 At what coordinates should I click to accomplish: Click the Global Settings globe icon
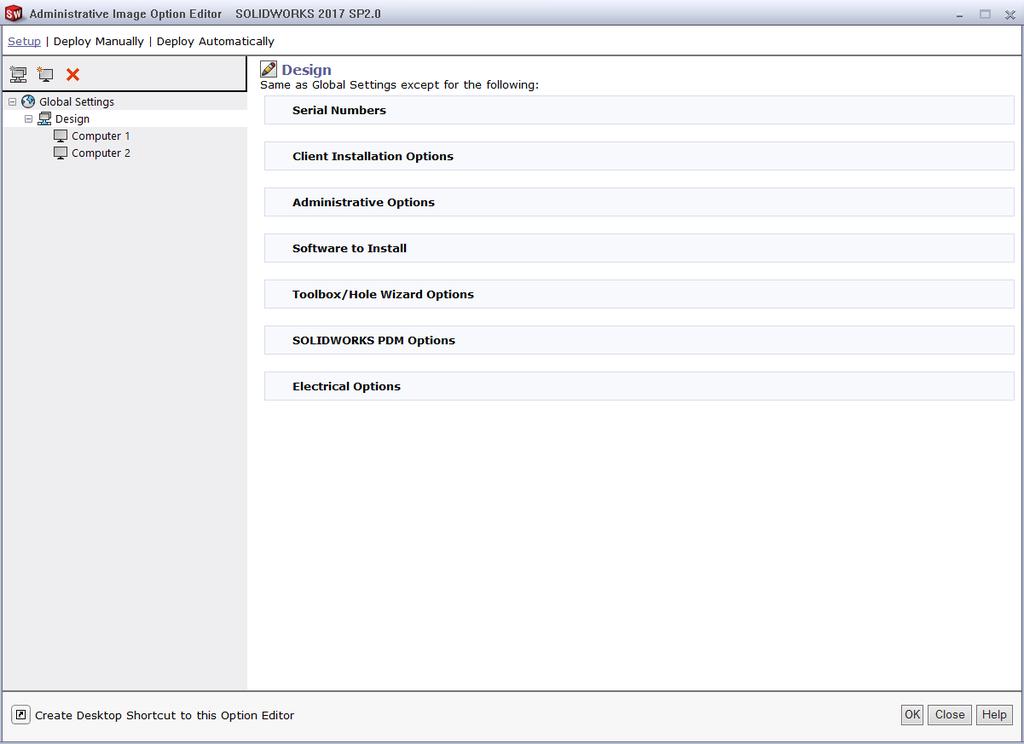click(x=28, y=101)
